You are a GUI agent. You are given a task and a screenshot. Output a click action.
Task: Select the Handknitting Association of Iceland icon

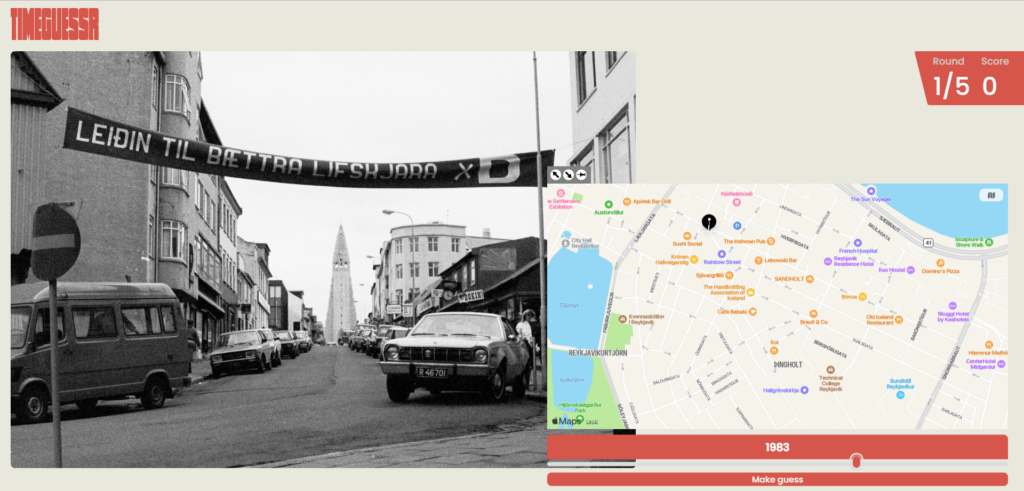(751, 293)
